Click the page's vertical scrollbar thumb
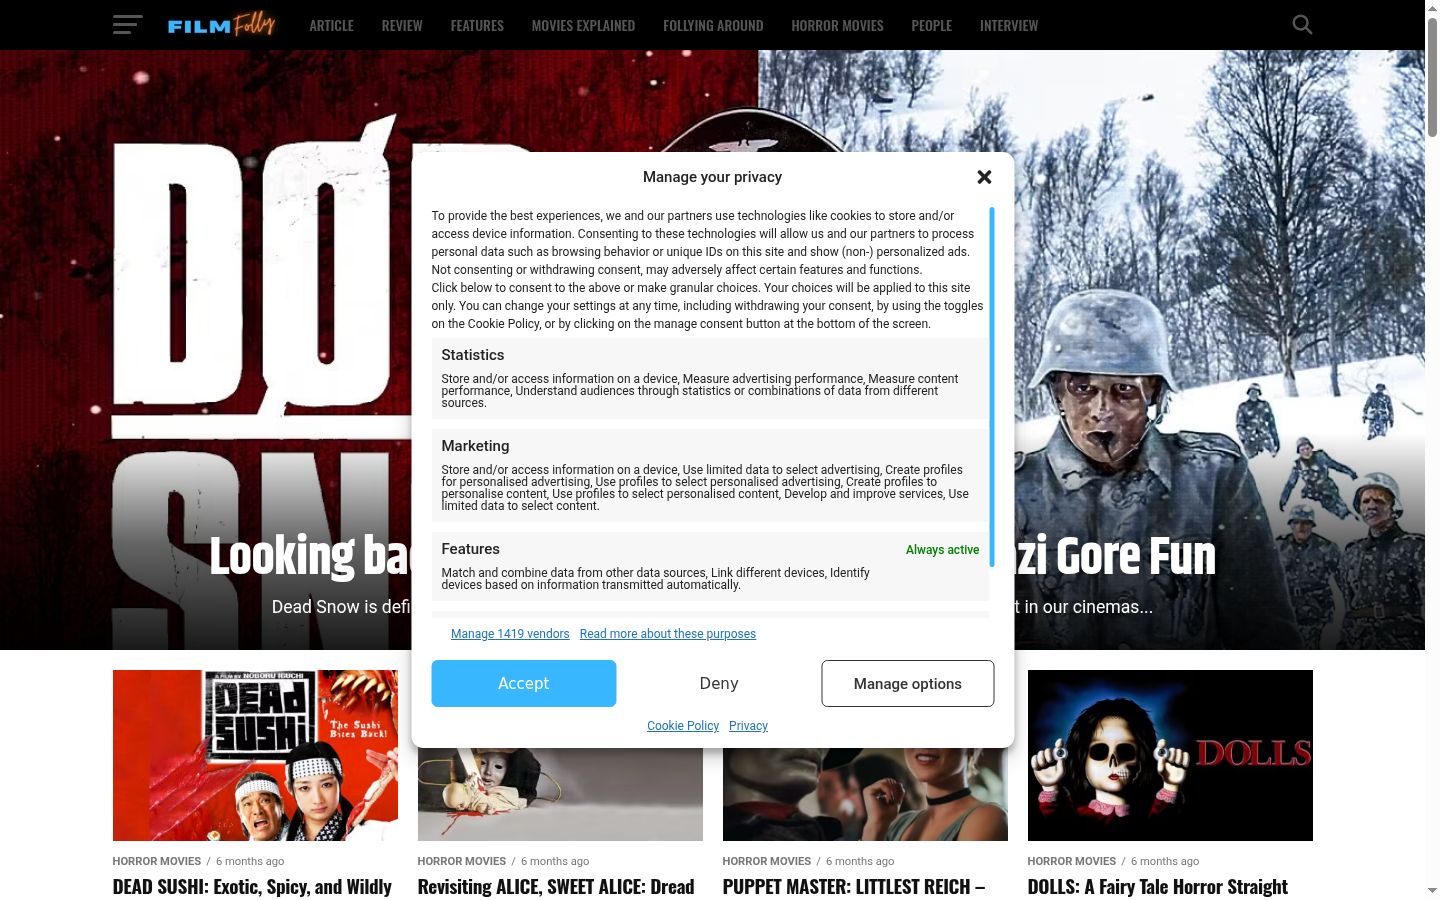The image size is (1440, 900). click(1432, 77)
